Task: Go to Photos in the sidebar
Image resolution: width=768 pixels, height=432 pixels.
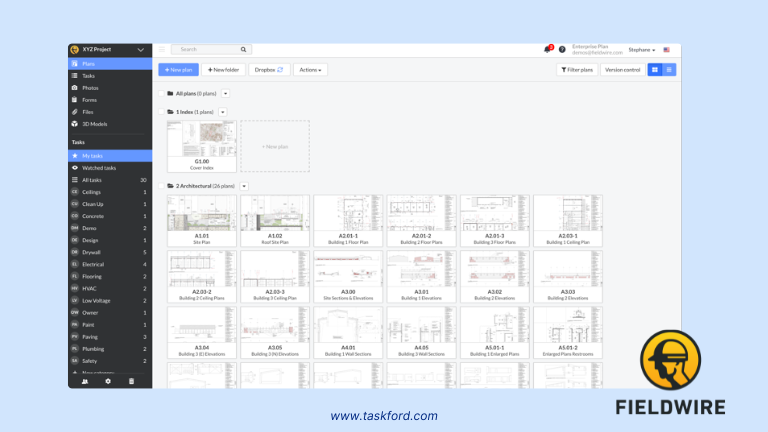Action: point(90,88)
